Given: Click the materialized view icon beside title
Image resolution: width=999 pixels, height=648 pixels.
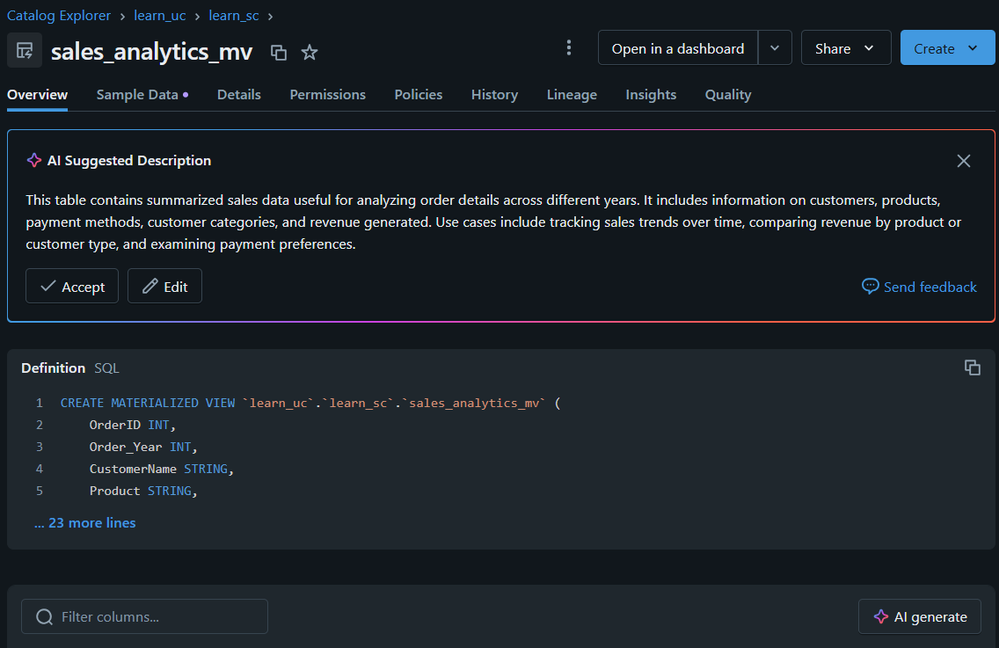Looking at the screenshot, I should pyautogui.click(x=25, y=50).
